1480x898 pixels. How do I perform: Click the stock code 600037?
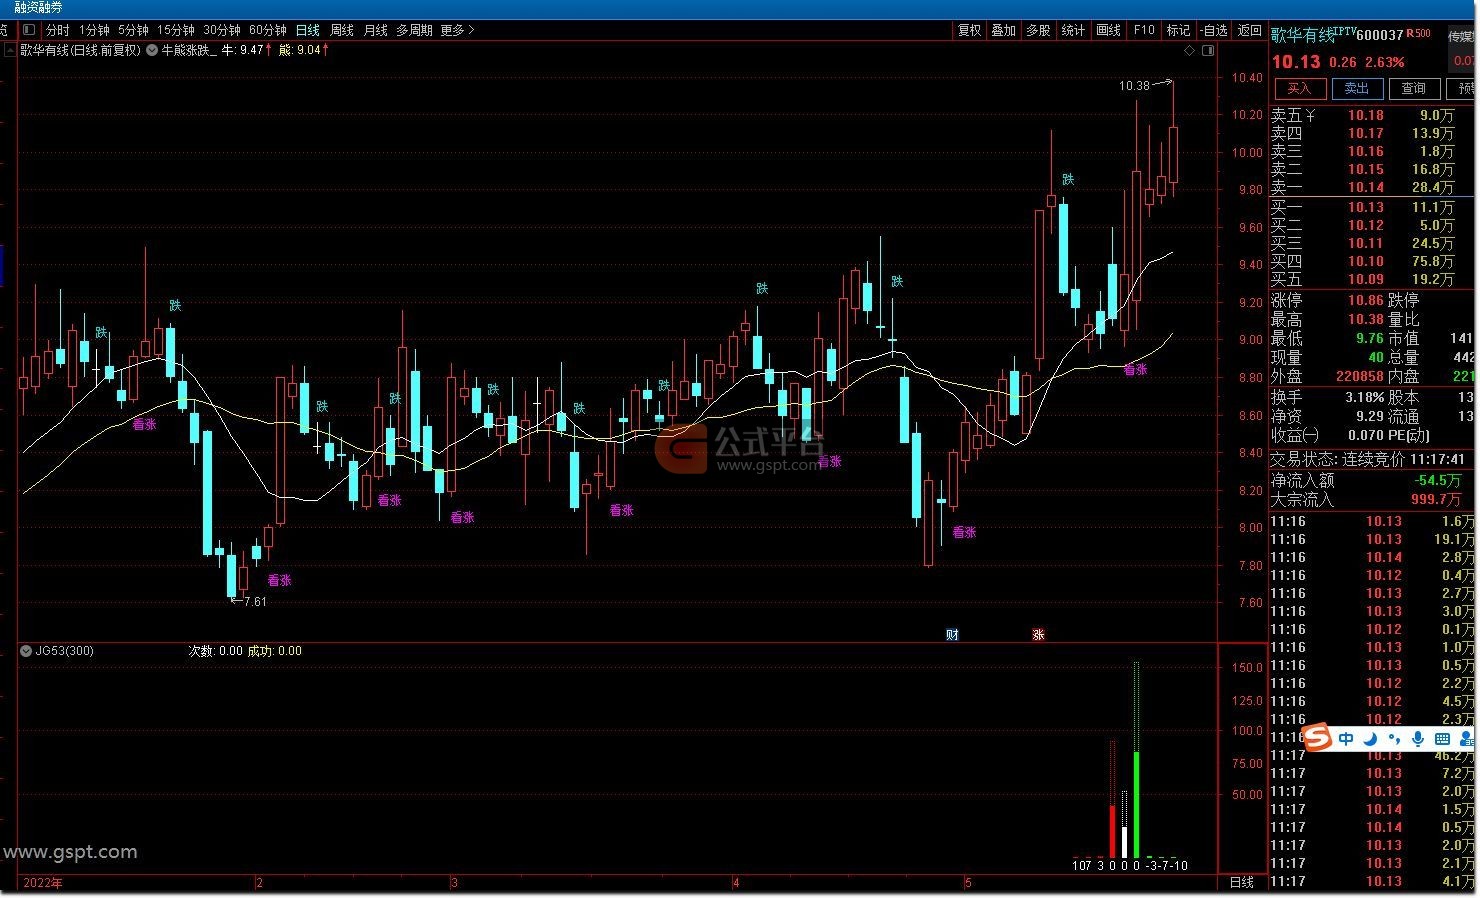click(x=1380, y=35)
